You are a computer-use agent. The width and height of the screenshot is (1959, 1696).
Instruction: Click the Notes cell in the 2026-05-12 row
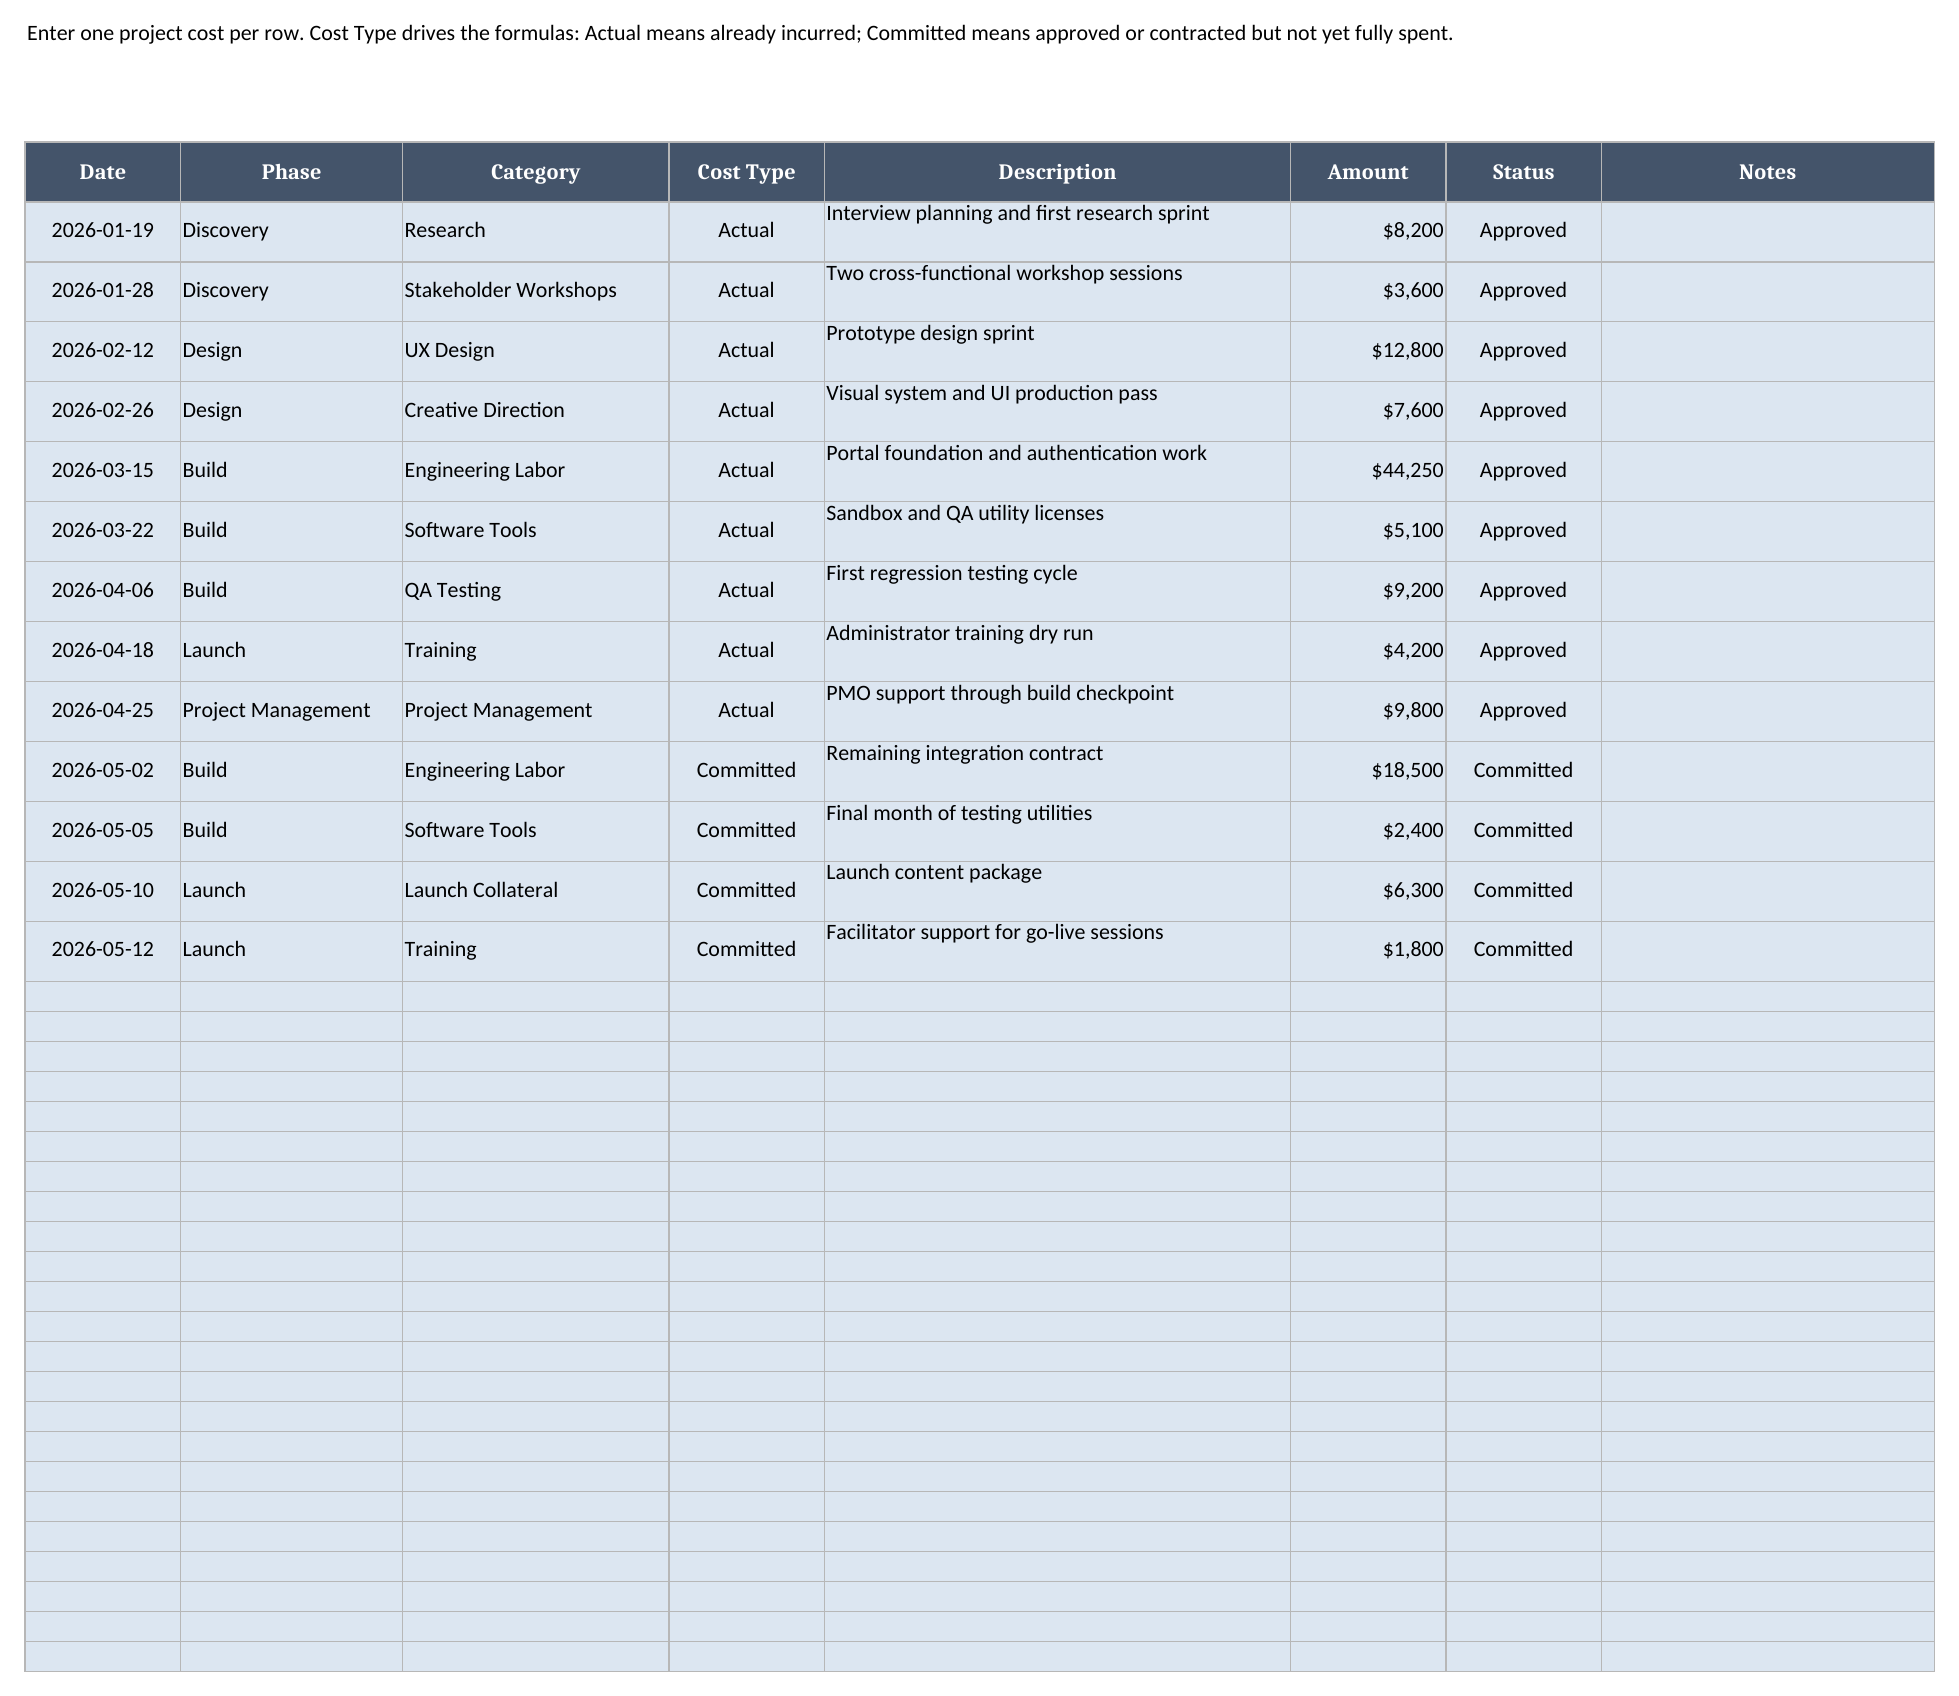click(1767, 950)
